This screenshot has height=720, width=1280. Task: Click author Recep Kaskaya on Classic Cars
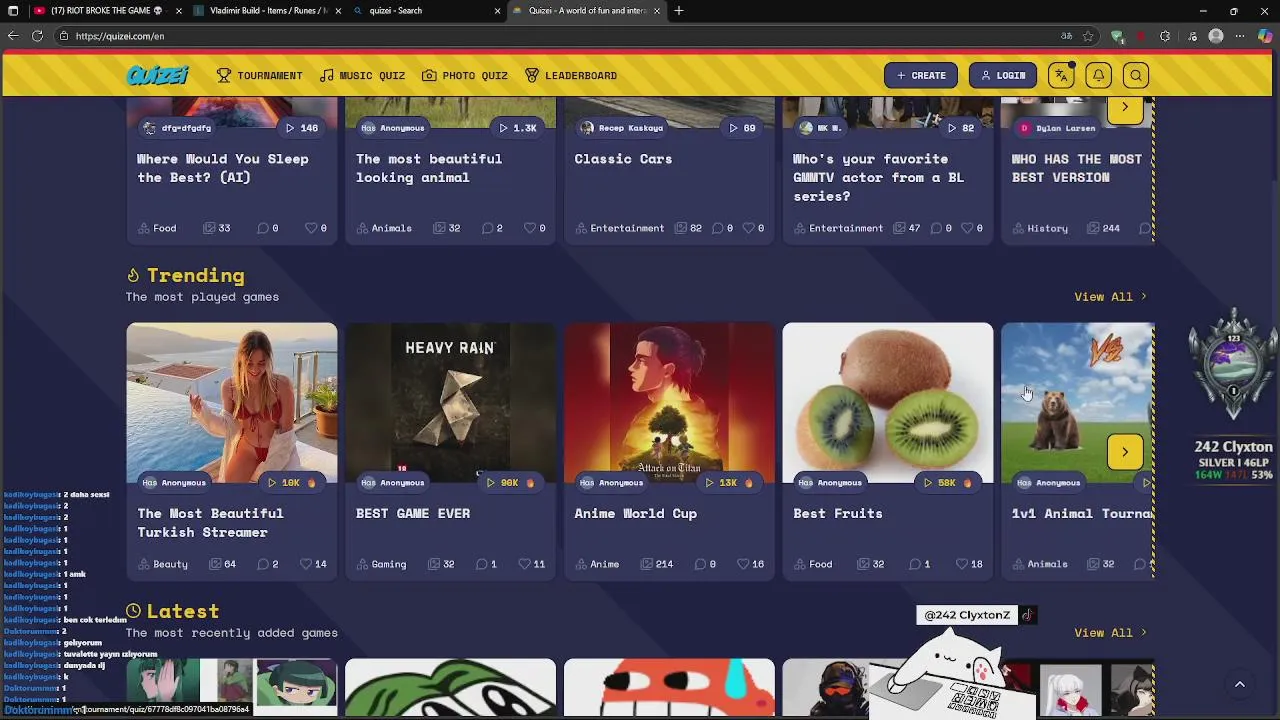click(621, 128)
